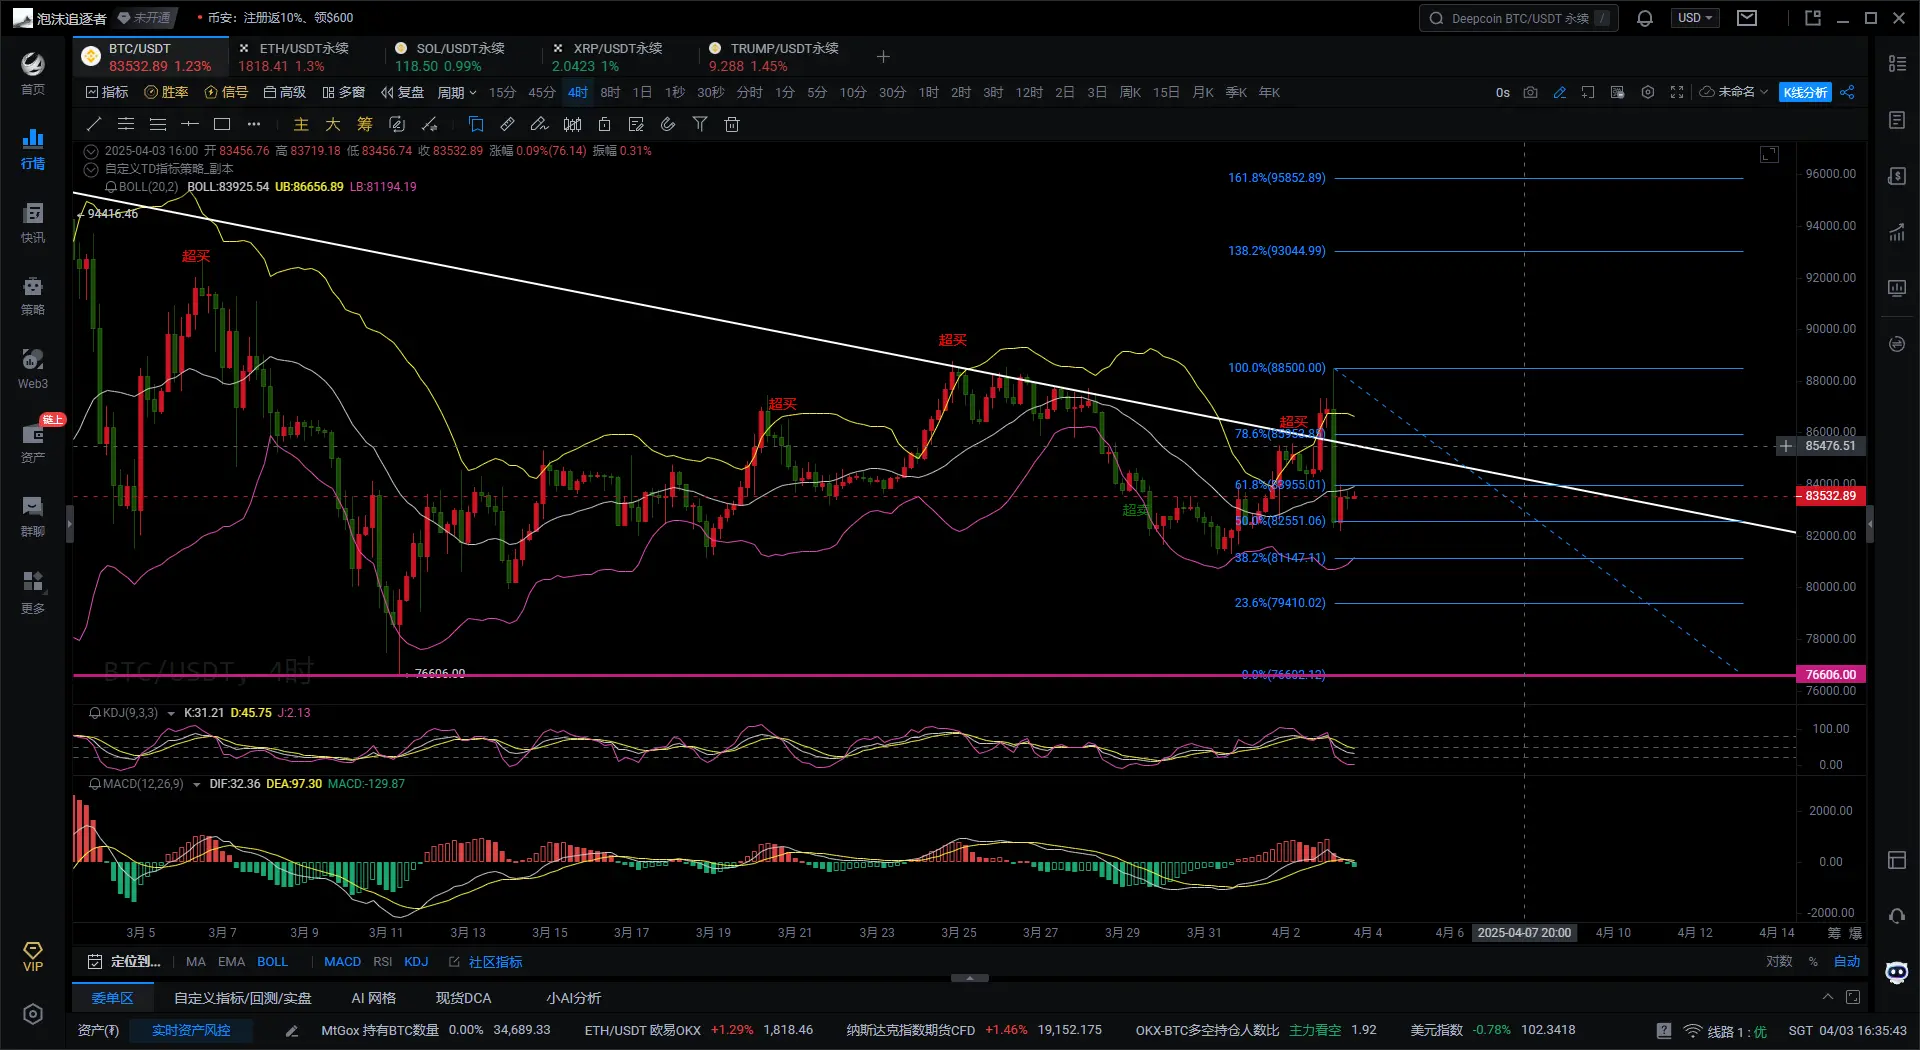Click the screenshot camera icon
The height and width of the screenshot is (1050, 1920).
pyautogui.click(x=1530, y=92)
